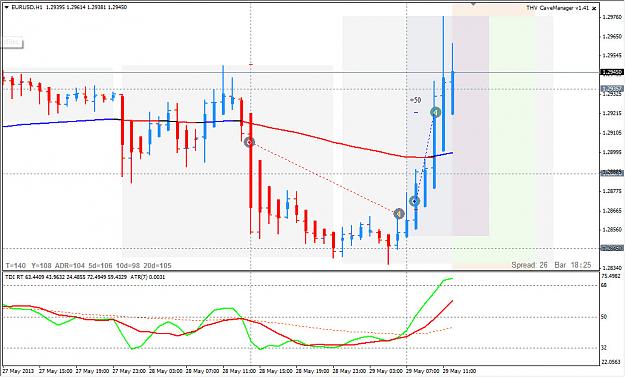Select the green trade arrow marker near the +50 label
This screenshot has height=377, width=625.
click(436, 112)
